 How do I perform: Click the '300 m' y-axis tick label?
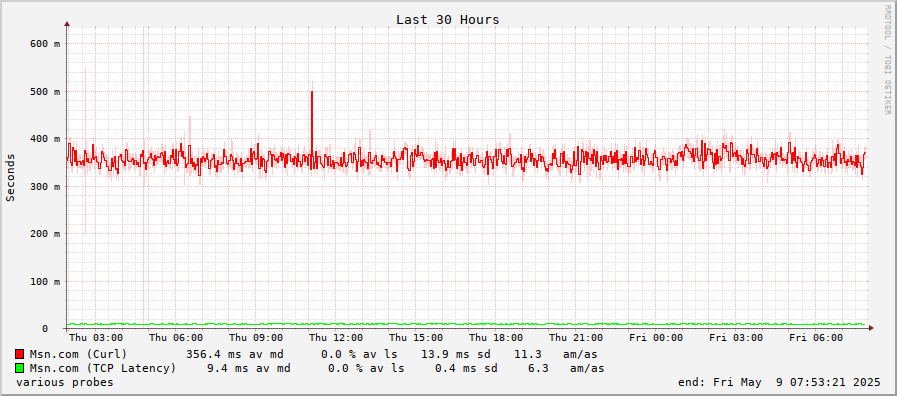(45, 187)
